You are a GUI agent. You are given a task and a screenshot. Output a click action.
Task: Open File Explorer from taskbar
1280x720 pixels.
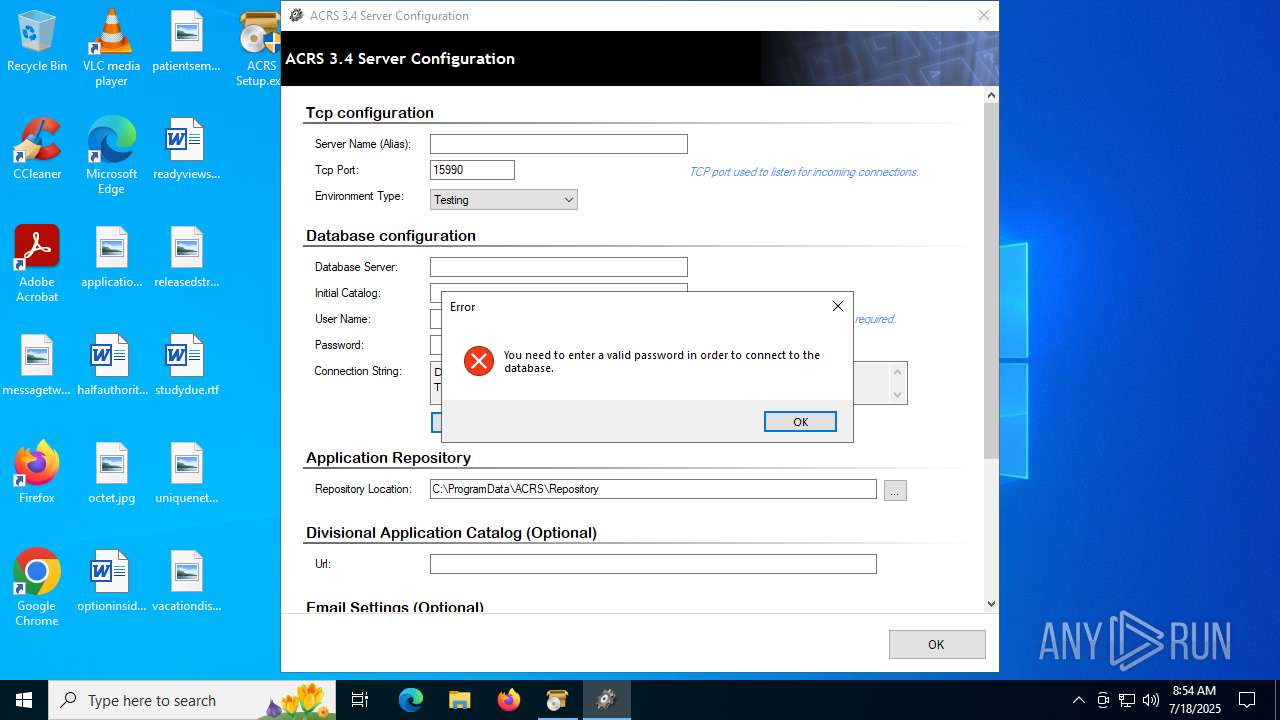tap(459, 700)
